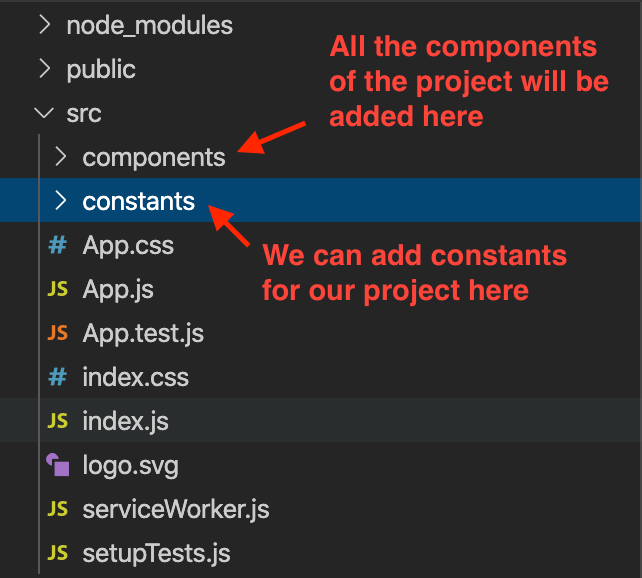Viewport: 642px width, 578px height.
Task: Click the hash icon beside index.css
Action: tap(58, 378)
